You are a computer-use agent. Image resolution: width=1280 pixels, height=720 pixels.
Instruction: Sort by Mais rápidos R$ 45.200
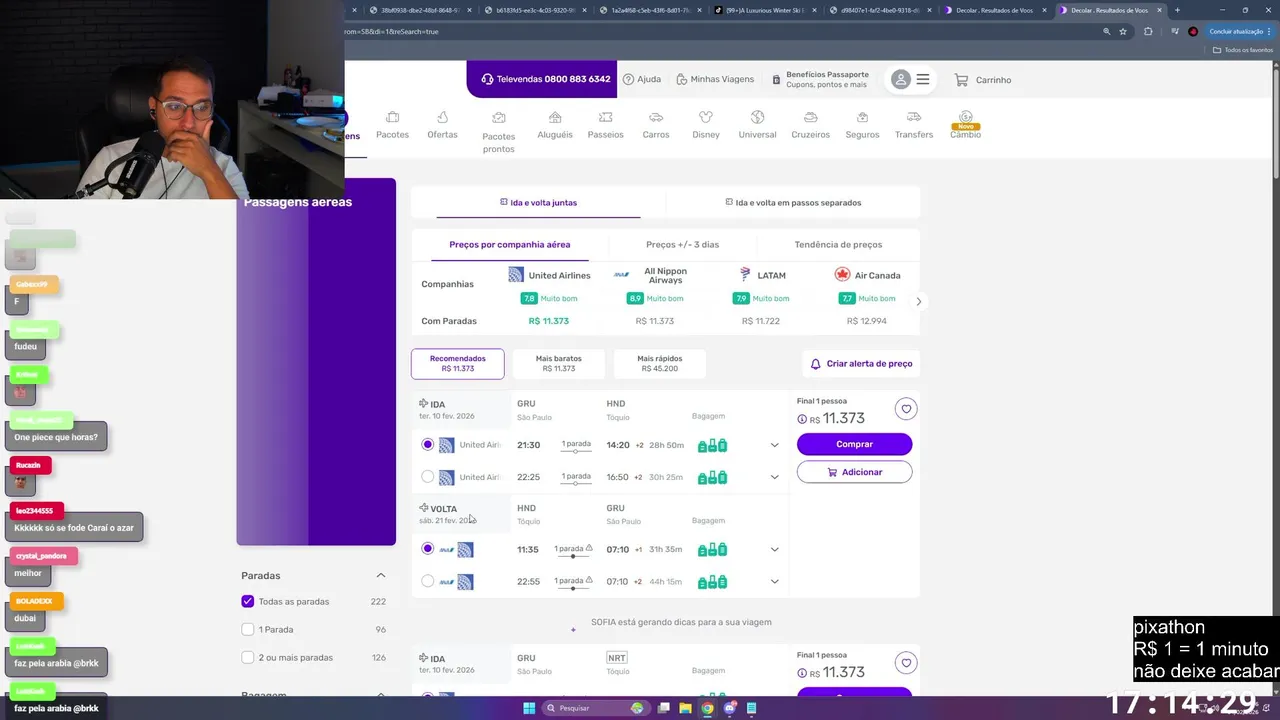click(659, 363)
